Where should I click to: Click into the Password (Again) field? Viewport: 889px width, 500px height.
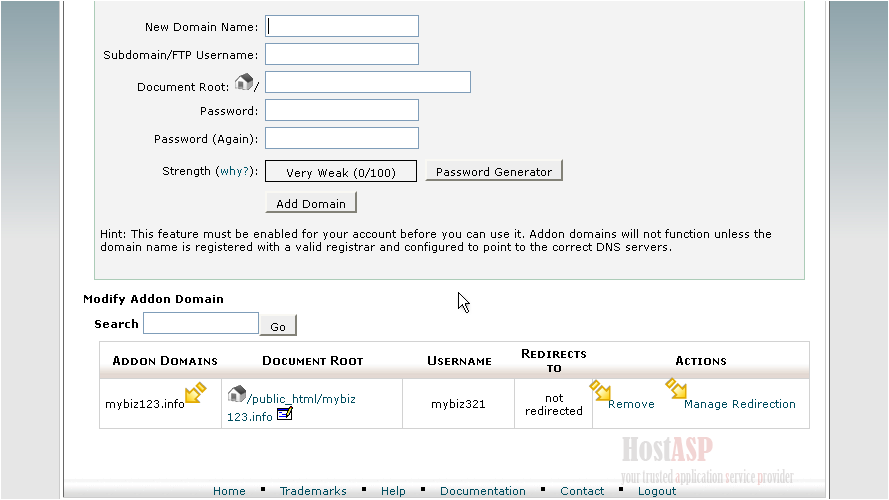coord(341,138)
